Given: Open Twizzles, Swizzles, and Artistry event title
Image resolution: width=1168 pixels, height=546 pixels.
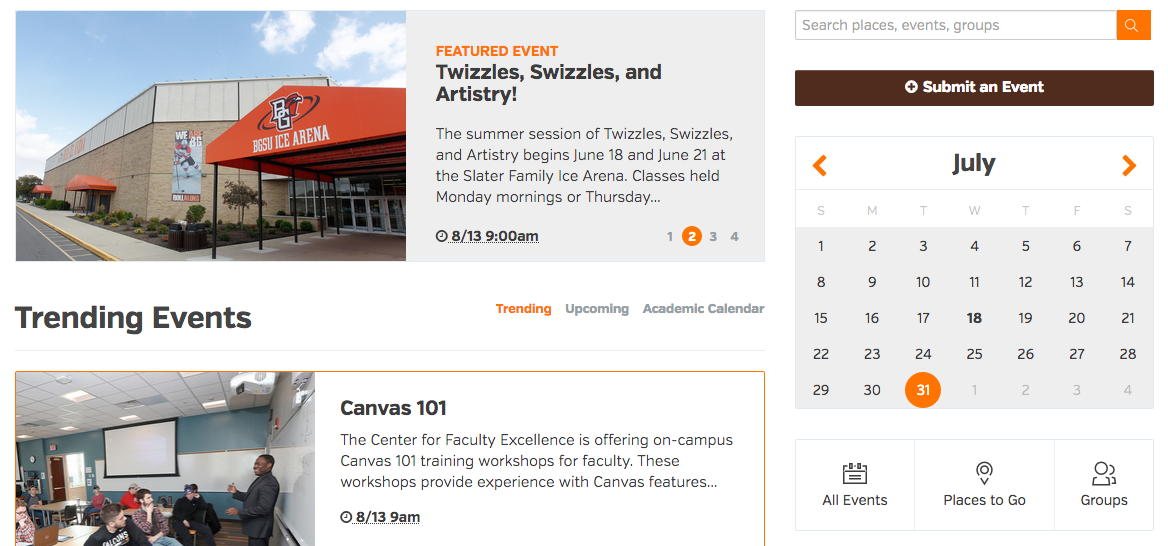Looking at the screenshot, I should (x=548, y=83).
